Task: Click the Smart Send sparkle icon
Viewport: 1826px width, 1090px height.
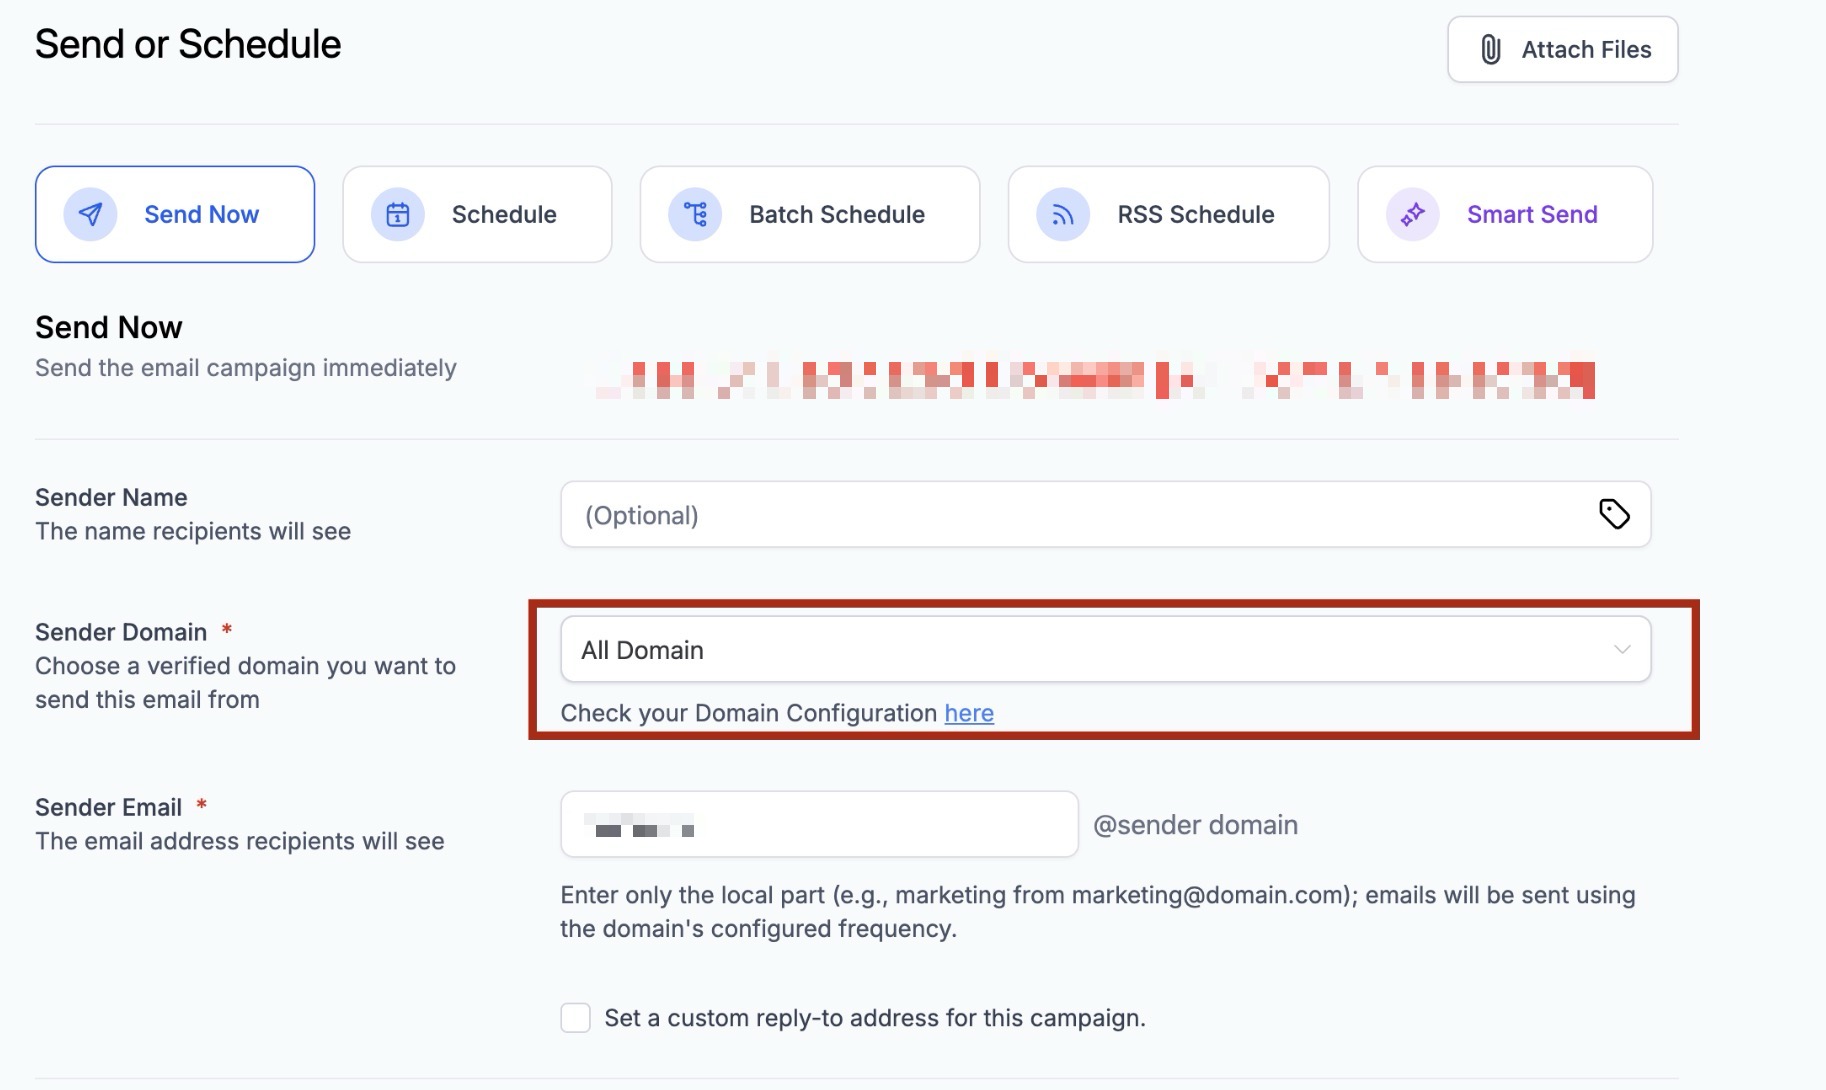Action: 1412,214
